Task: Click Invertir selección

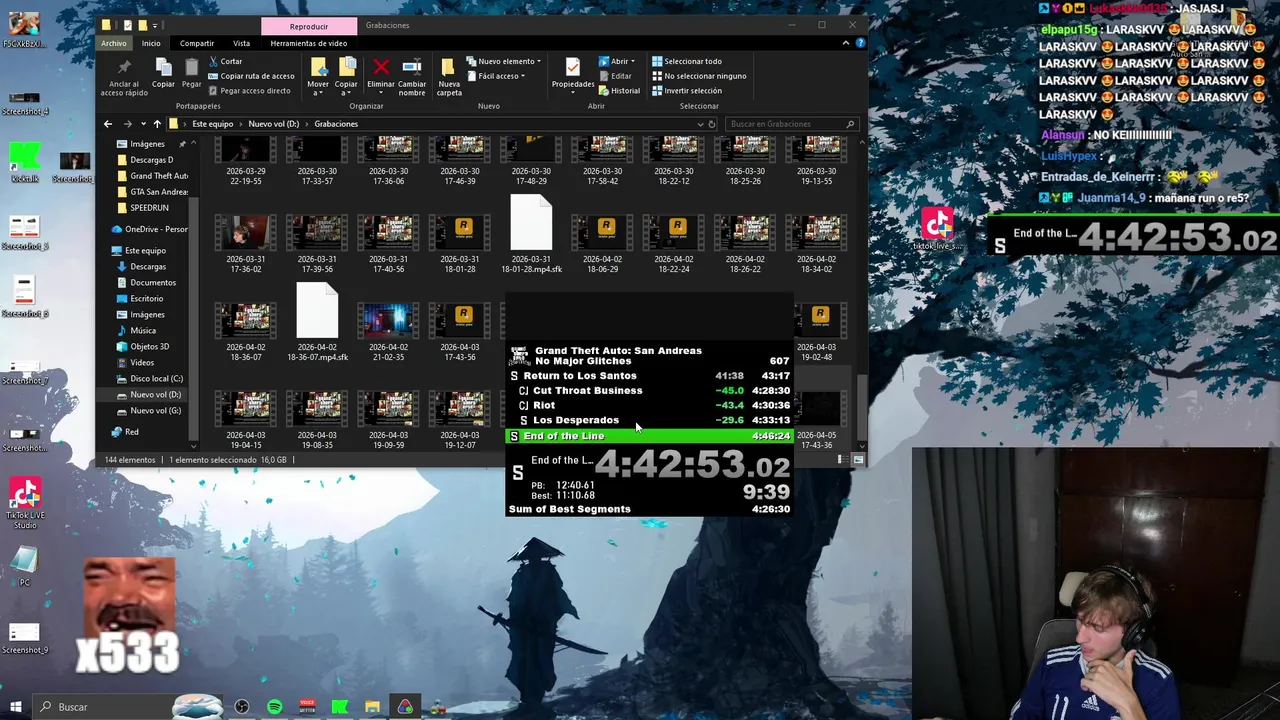Action: pyautogui.click(x=686, y=90)
